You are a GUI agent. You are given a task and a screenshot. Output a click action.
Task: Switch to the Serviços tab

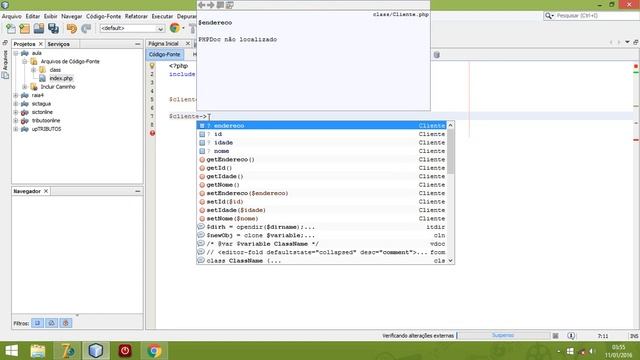(58, 44)
